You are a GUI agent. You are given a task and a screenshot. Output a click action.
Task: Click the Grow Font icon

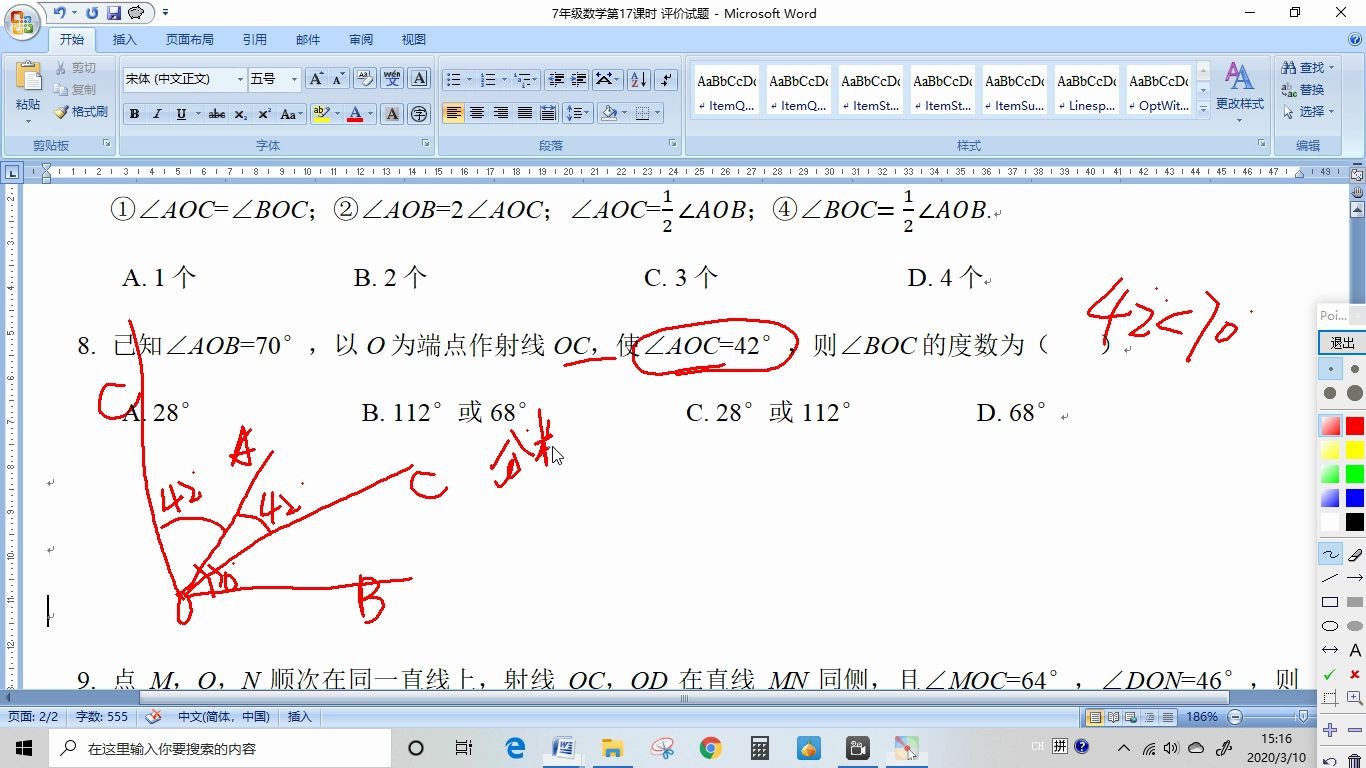316,79
